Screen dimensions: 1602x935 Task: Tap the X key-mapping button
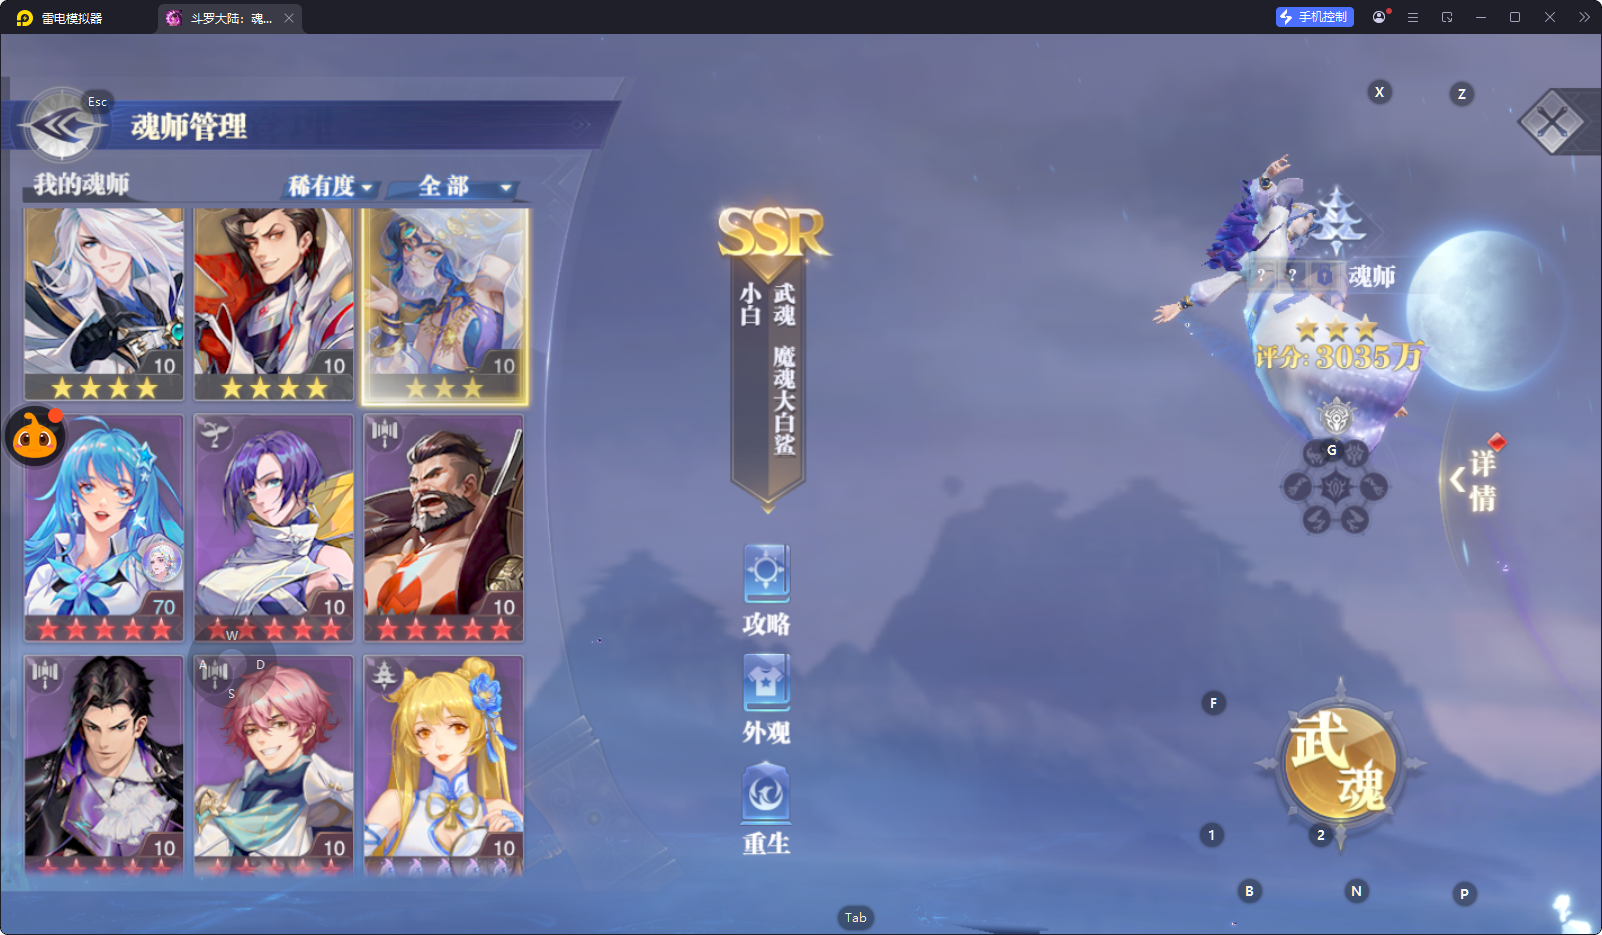pyautogui.click(x=1380, y=92)
